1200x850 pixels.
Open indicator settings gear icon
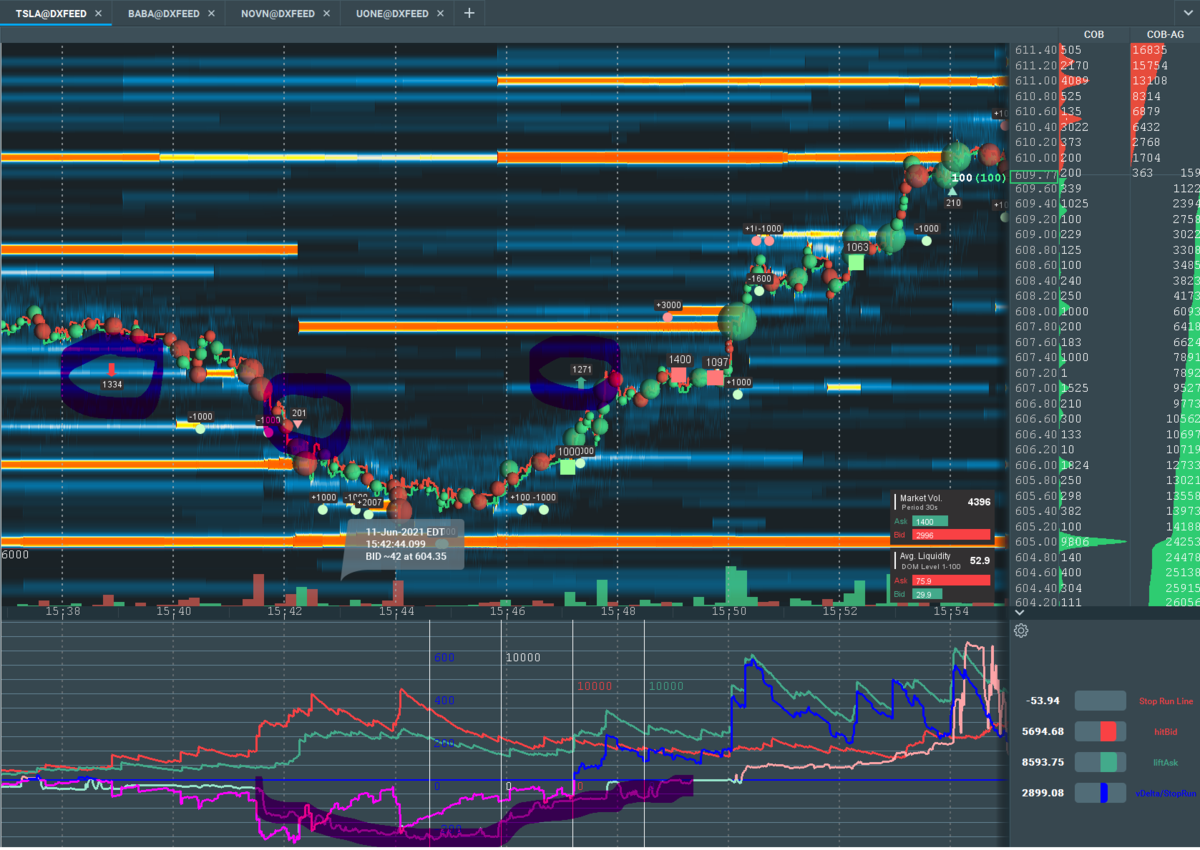pyautogui.click(x=1021, y=630)
